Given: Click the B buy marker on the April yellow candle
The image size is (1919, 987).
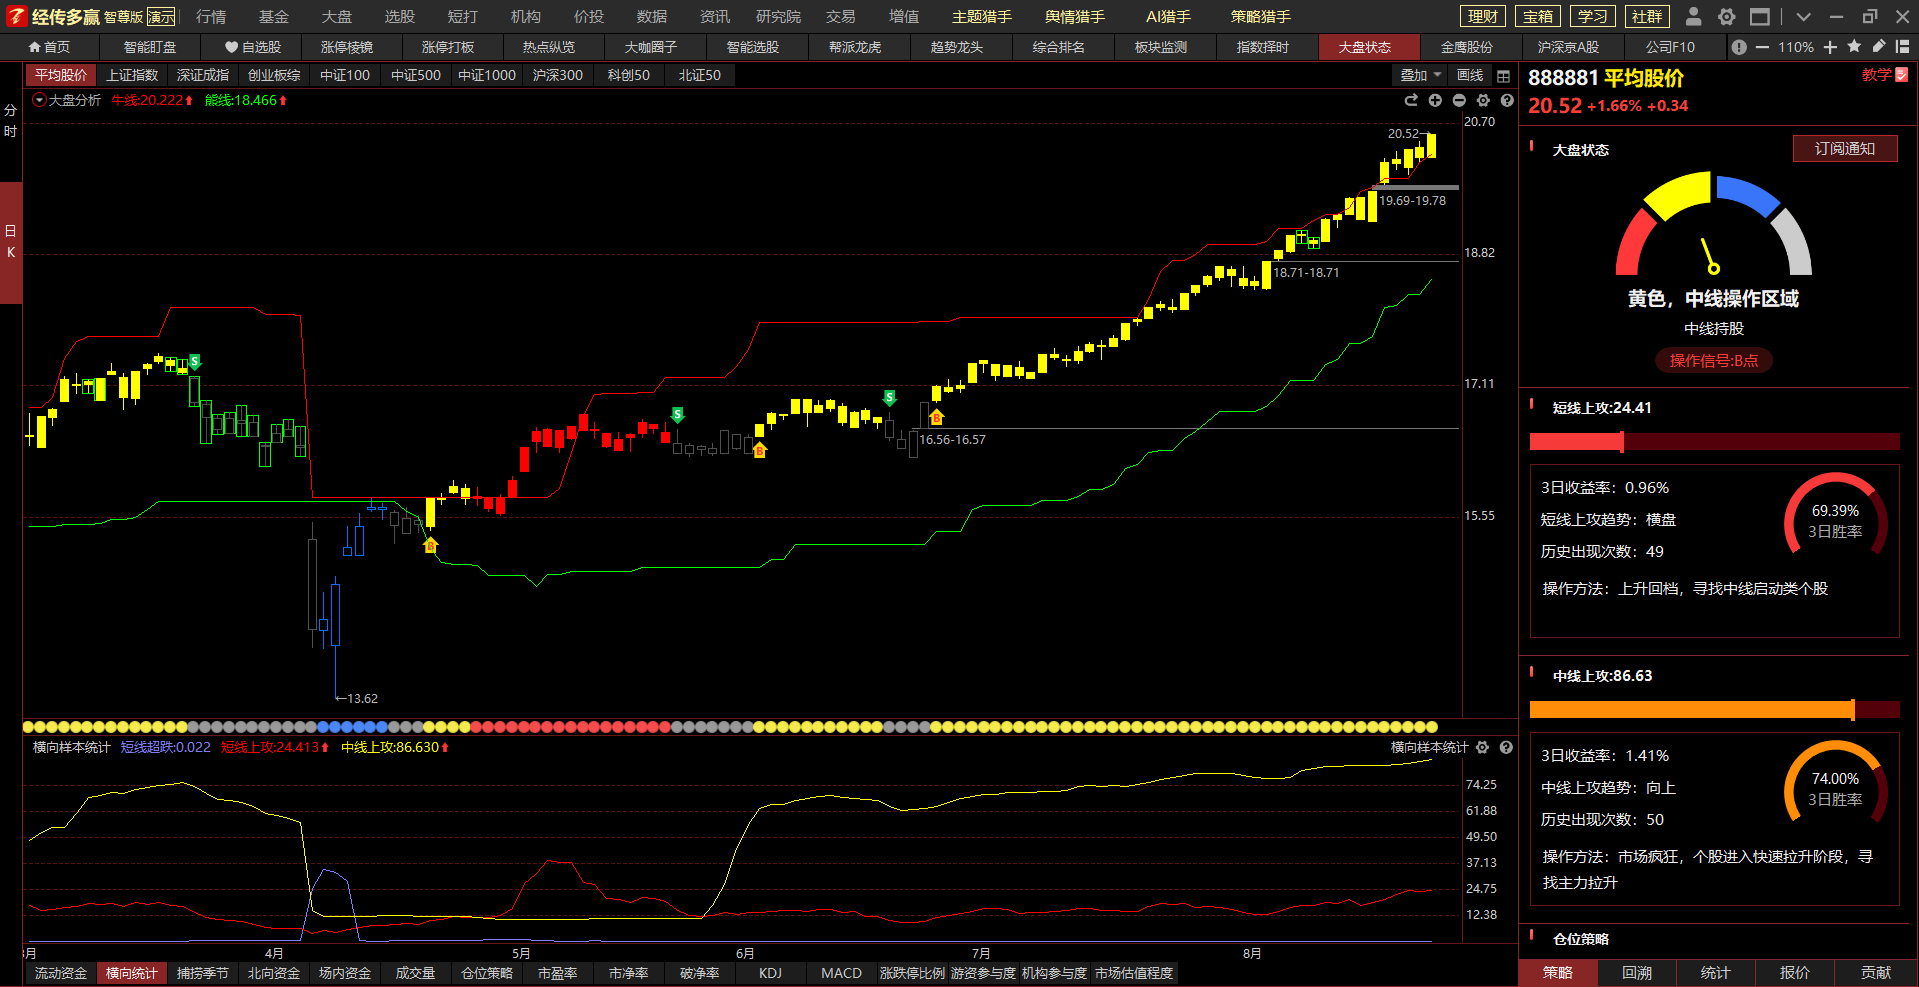Looking at the screenshot, I should tap(430, 545).
